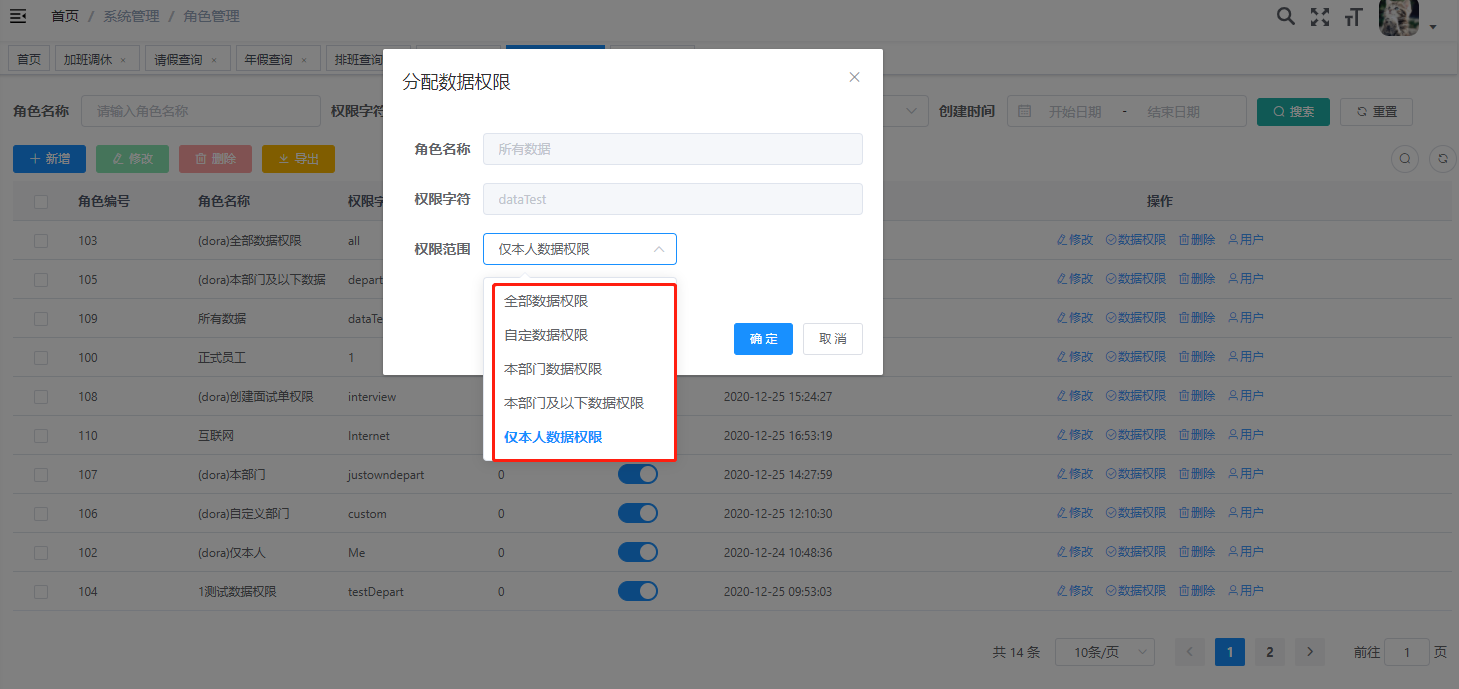Go to page 2 in pagination
The width and height of the screenshot is (1459, 689).
tap(1269, 651)
